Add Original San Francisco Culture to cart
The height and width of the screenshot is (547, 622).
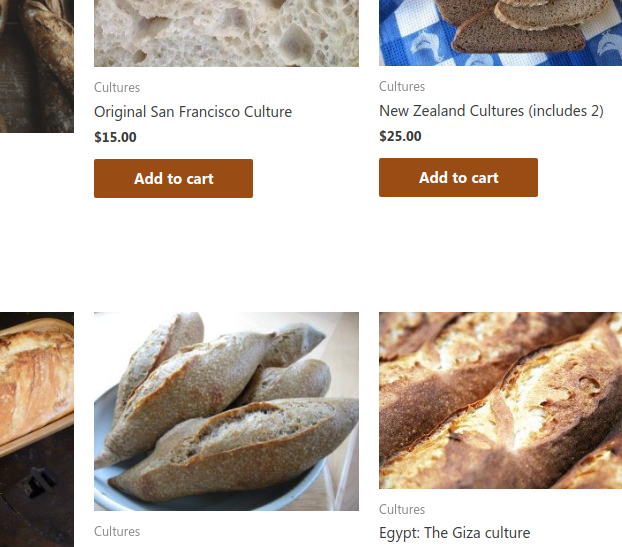(173, 178)
